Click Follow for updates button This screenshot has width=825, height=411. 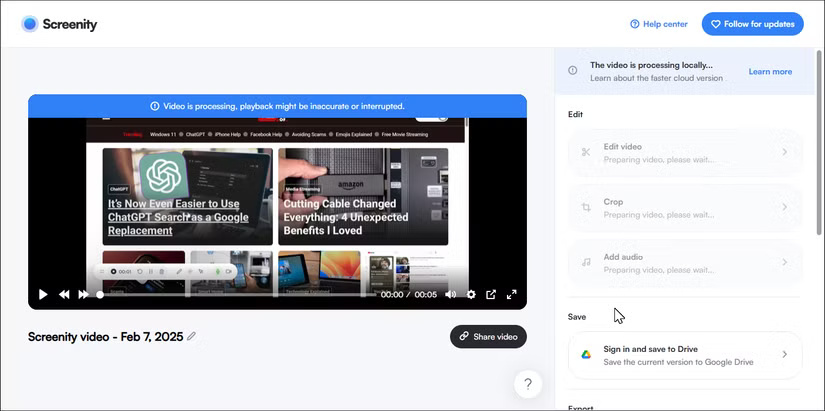752,24
